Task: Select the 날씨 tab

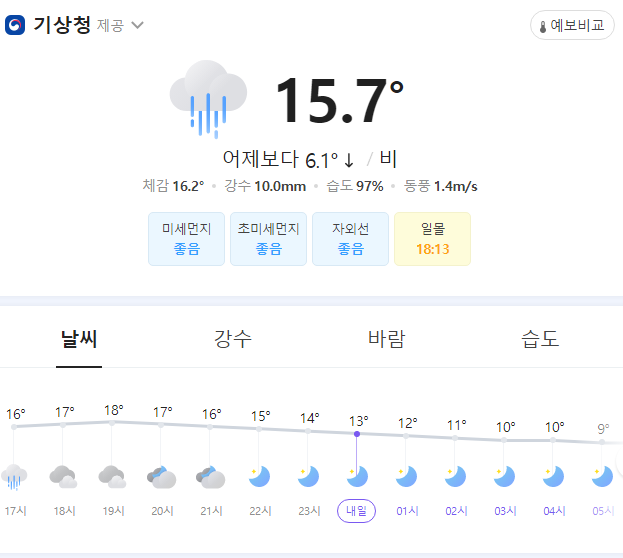Action: click(x=79, y=339)
